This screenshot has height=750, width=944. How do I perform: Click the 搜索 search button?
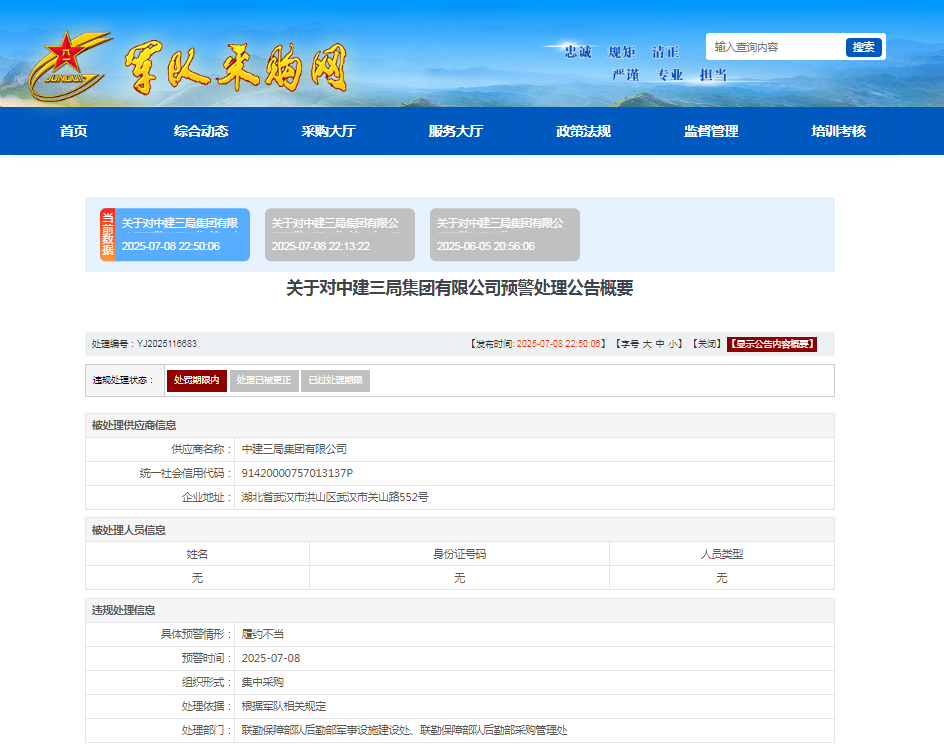pyautogui.click(x=863, y=47)
